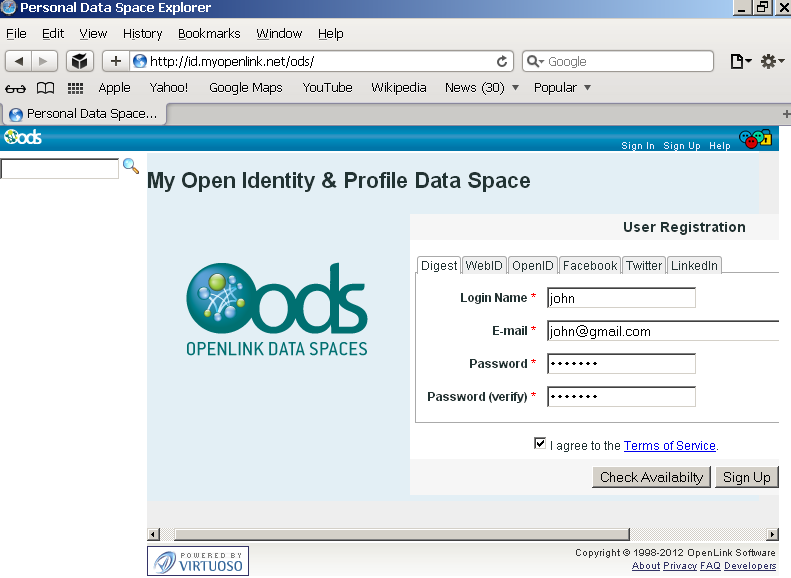Open the History menu
Screen dimensions: 791x578
[142, 33]
